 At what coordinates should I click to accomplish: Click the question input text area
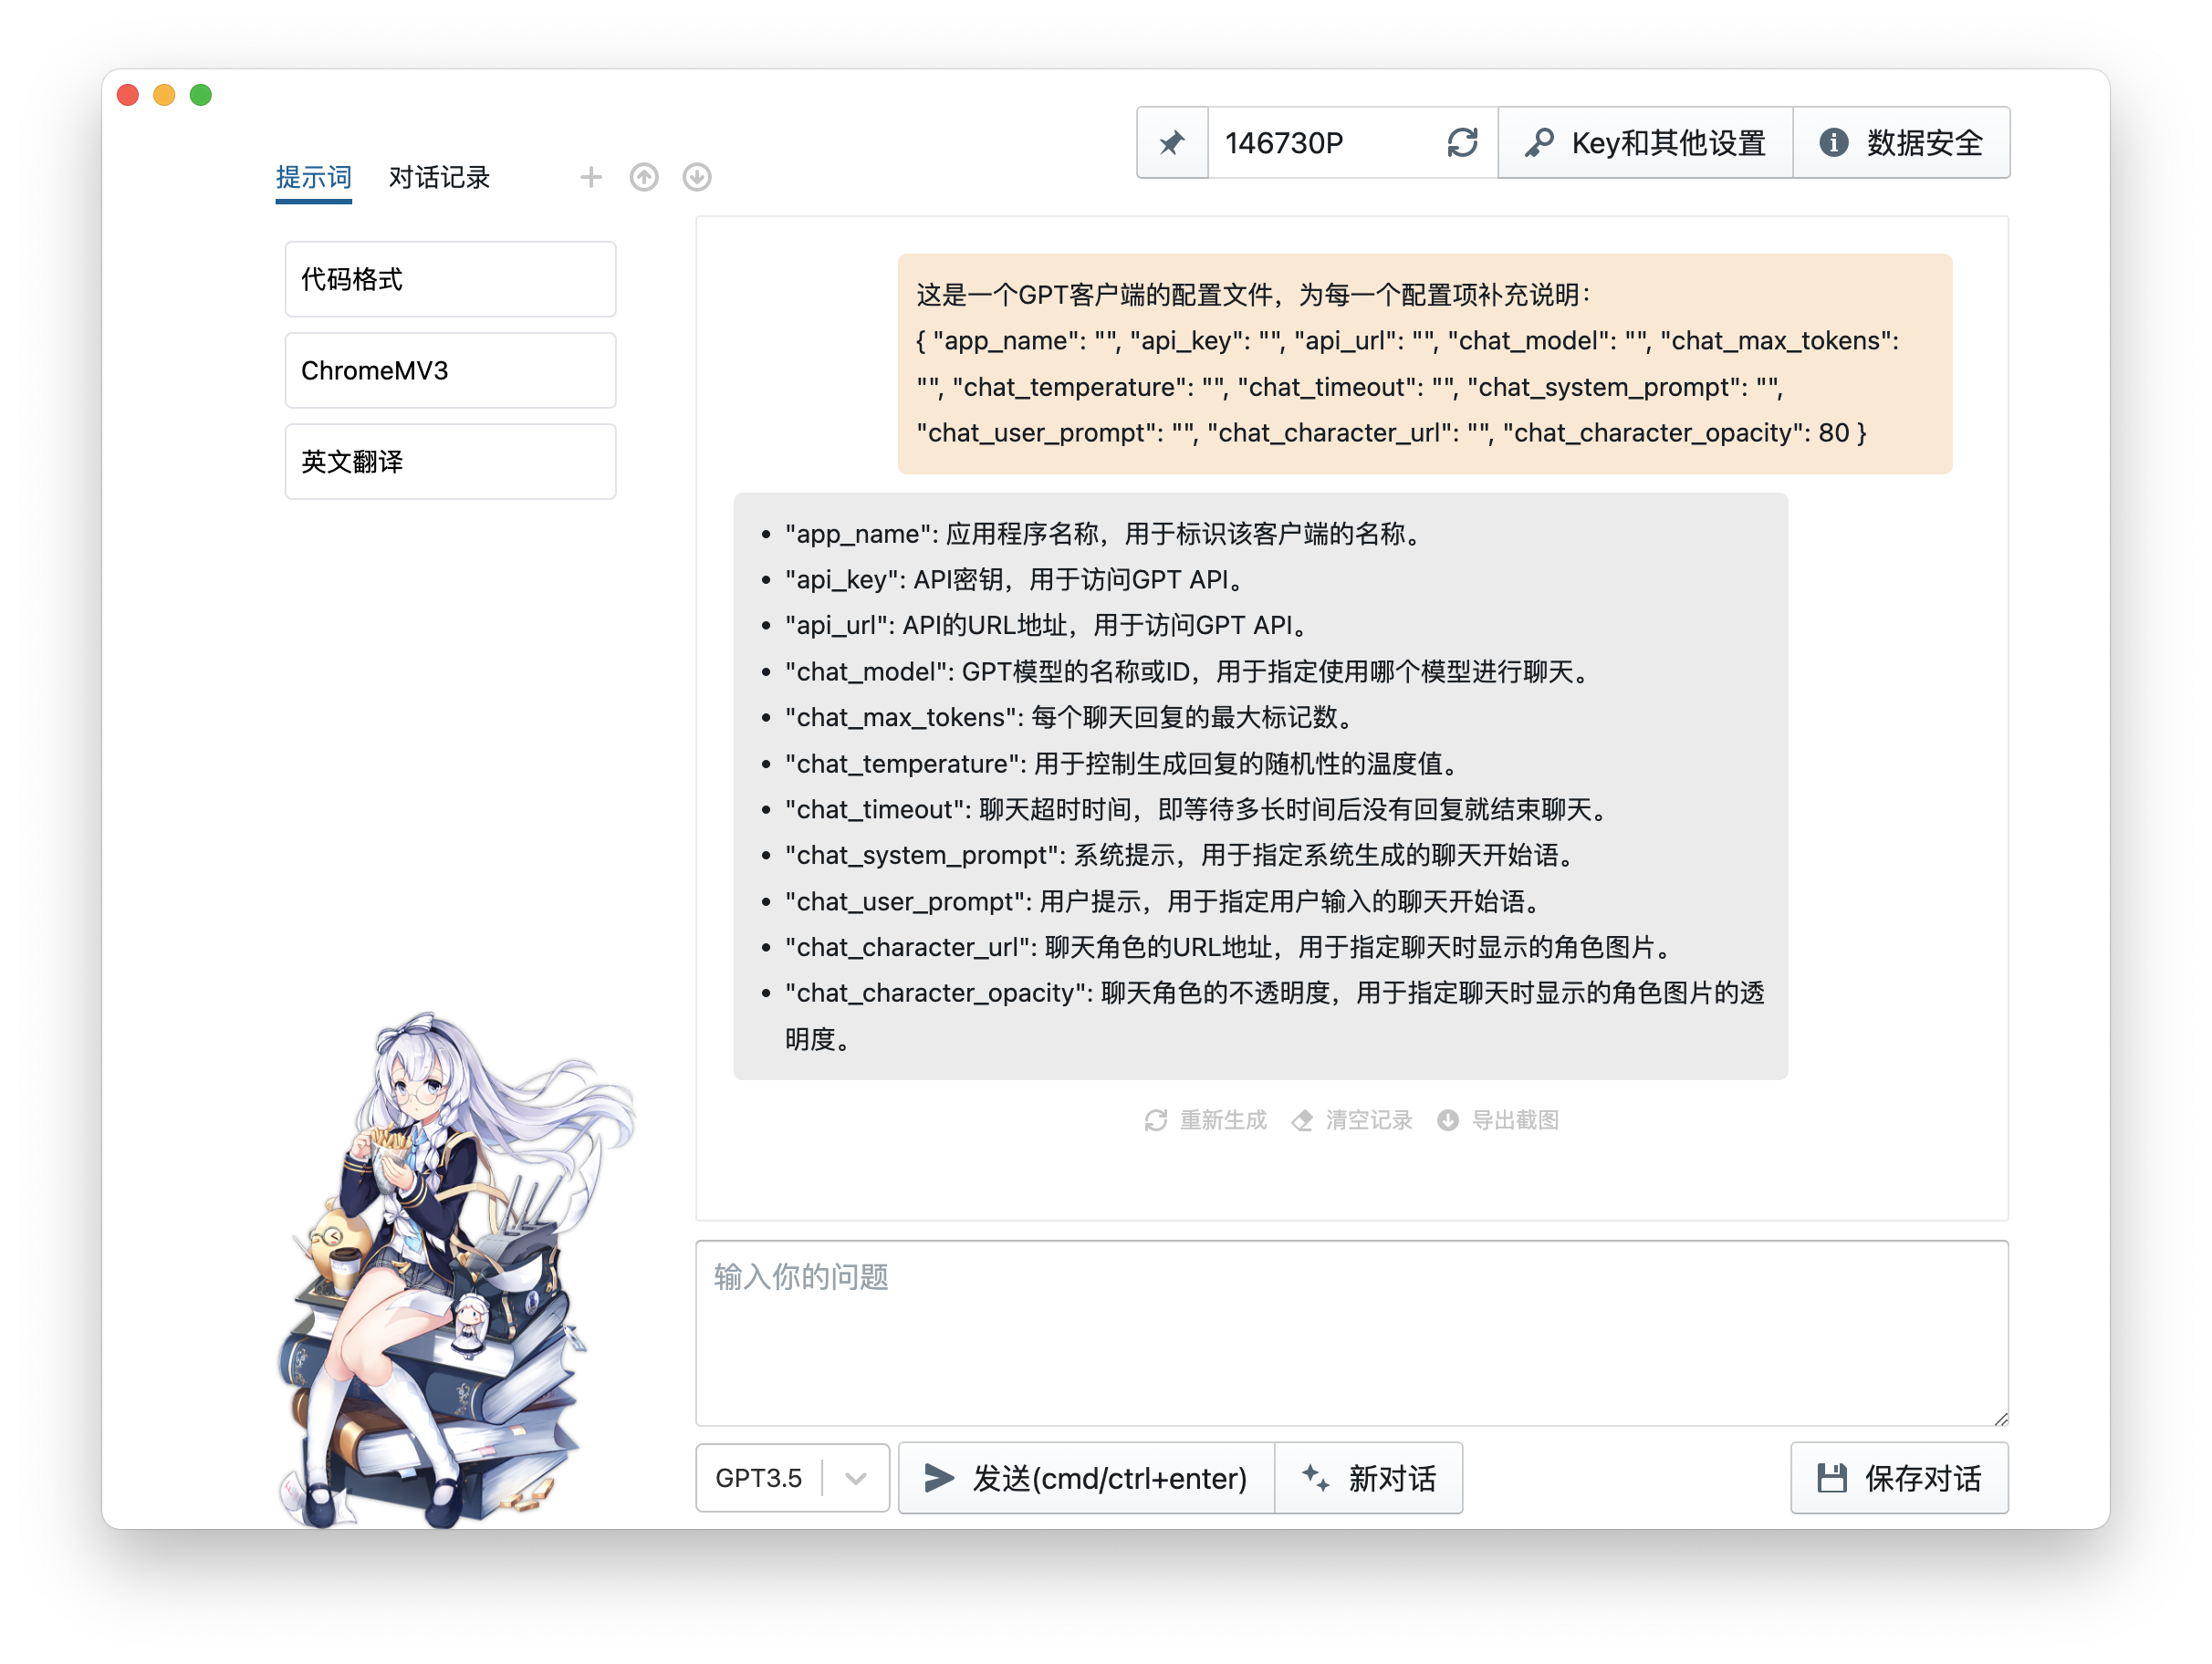(1351, 1332)
